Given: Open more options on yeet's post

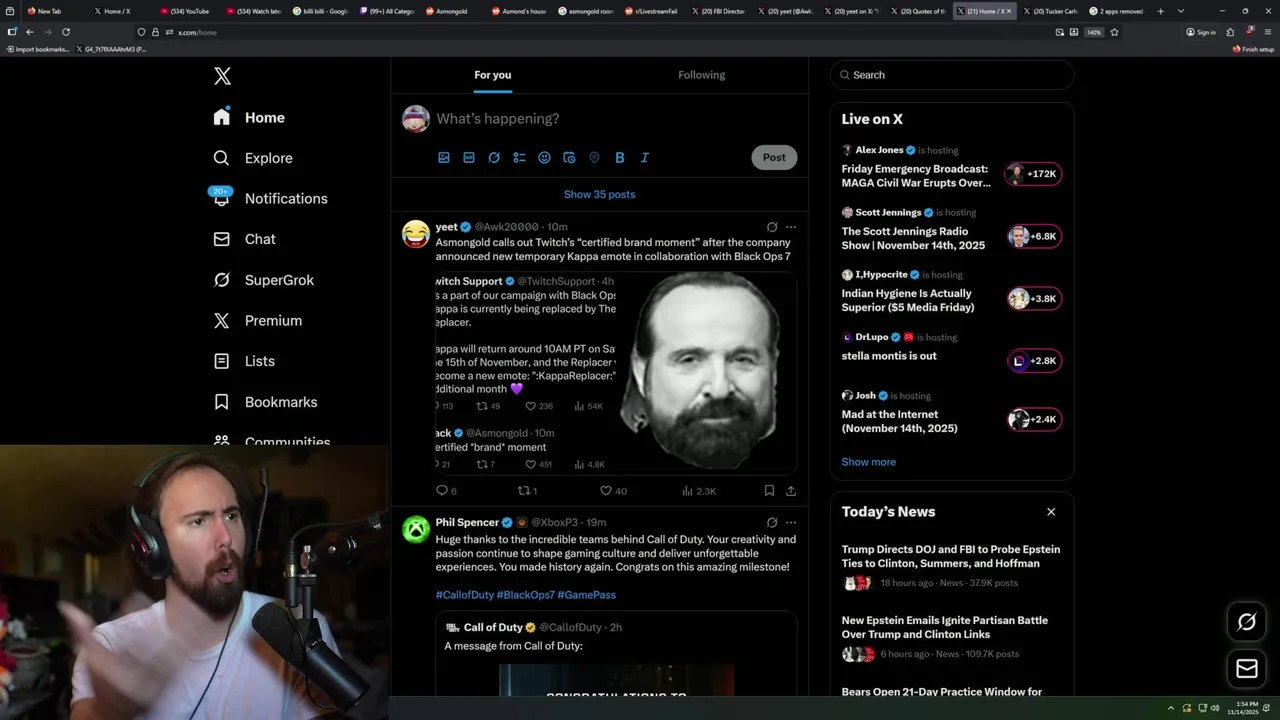Looking at the screenshot, I should tap(791, 227).
